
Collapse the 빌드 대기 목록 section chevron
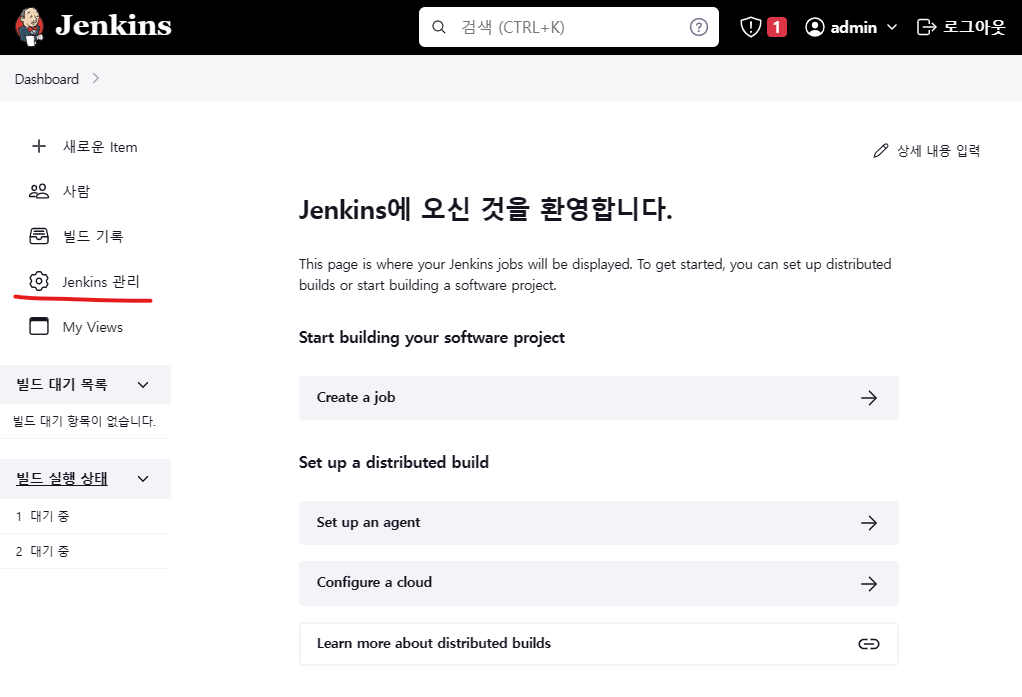pos(143,385)
